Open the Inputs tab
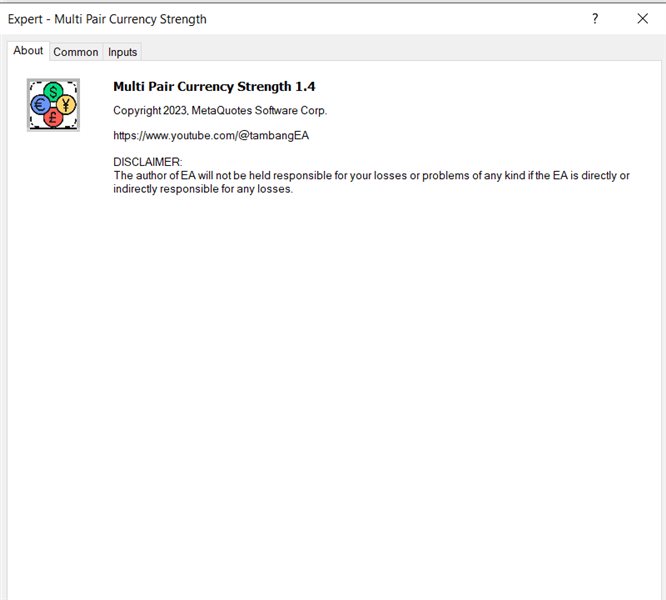 click(x=122, y=52)
